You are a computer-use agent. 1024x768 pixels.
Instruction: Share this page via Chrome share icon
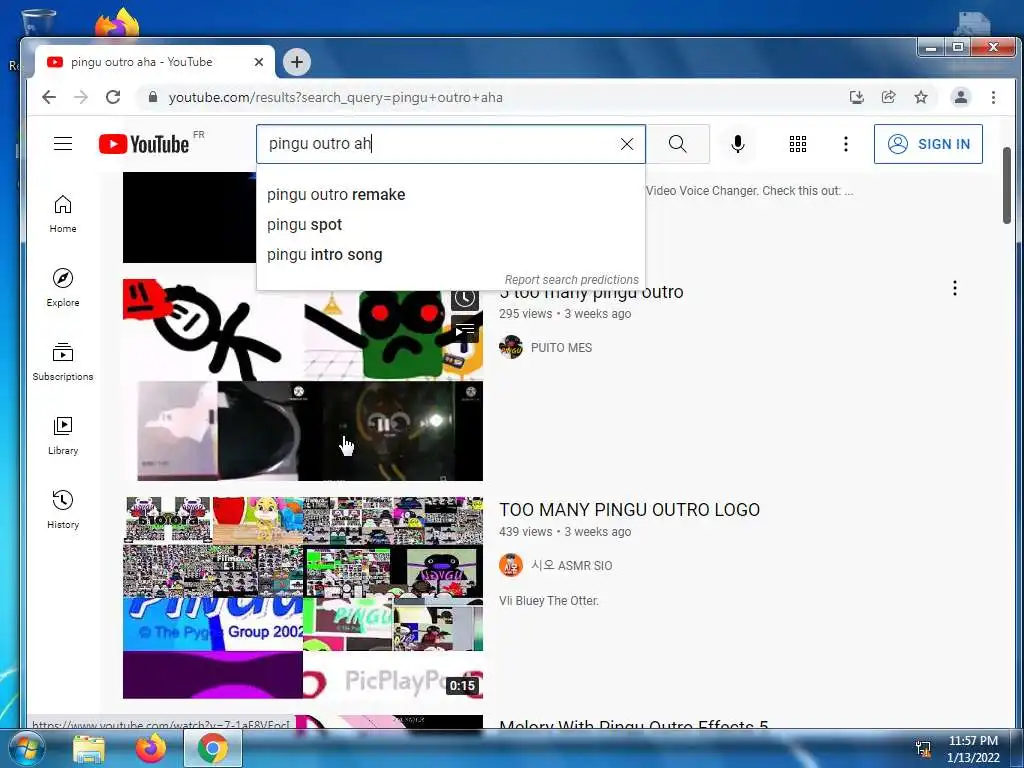889,97
